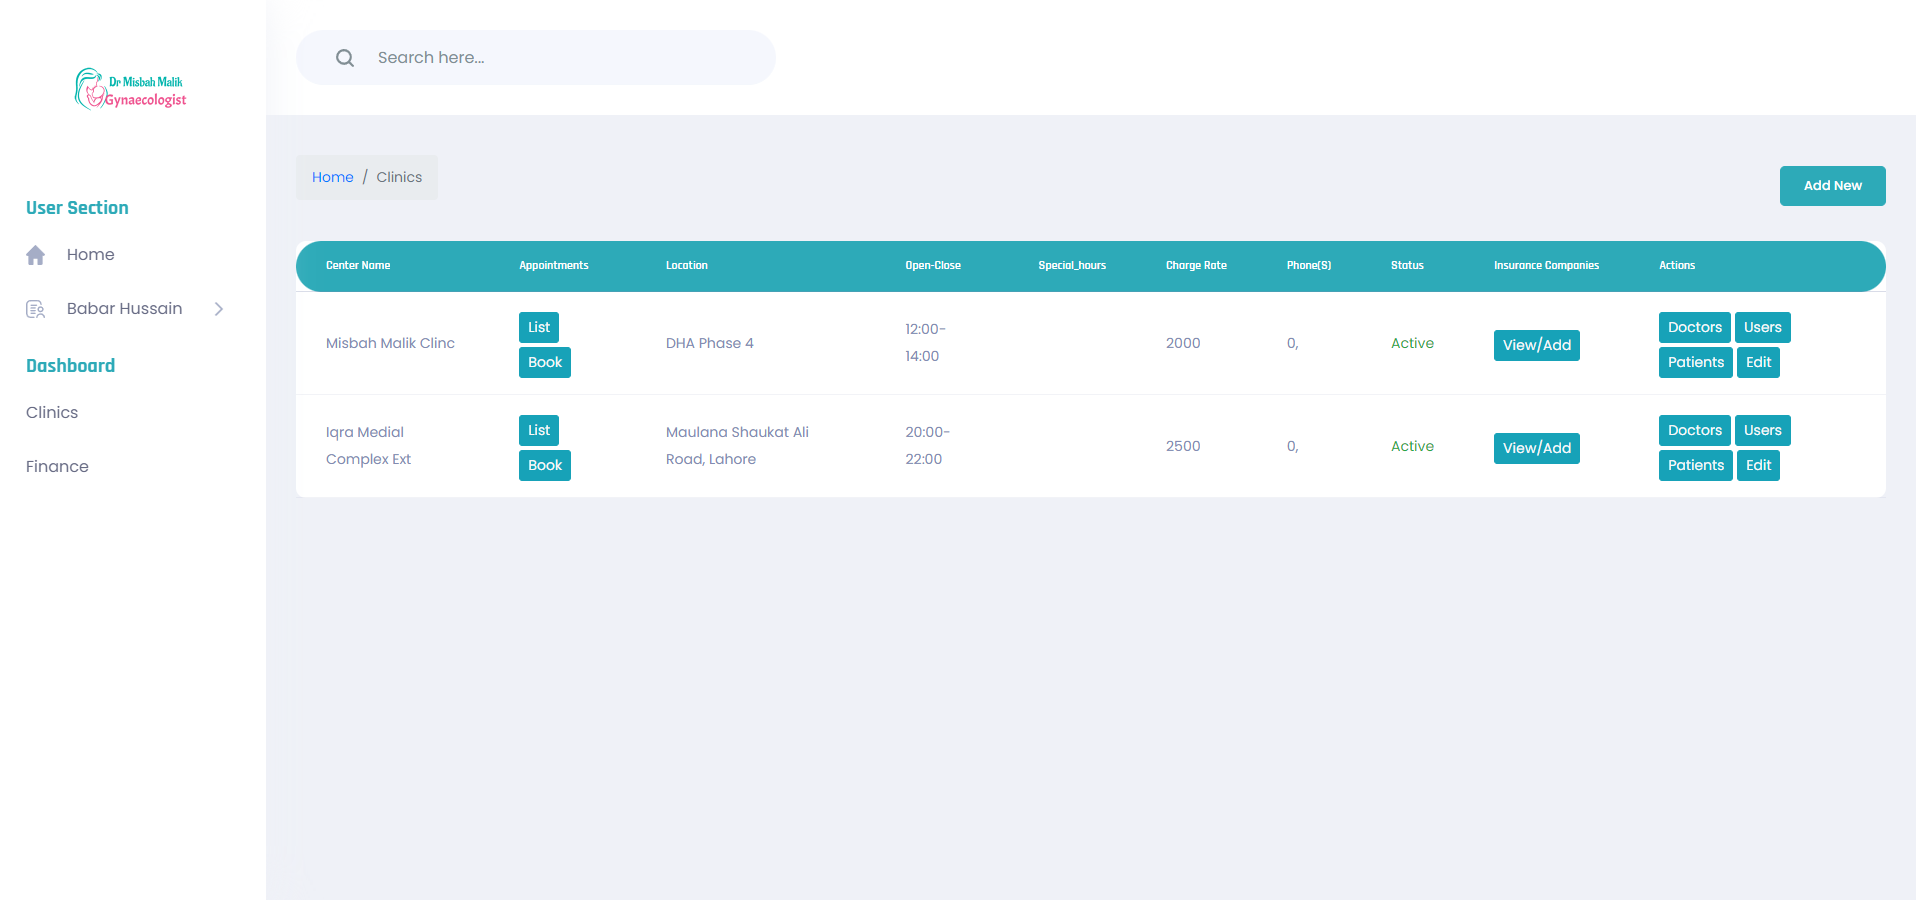Focus the Search here input field
1916x900 pixels.
[x=560, y=58]
